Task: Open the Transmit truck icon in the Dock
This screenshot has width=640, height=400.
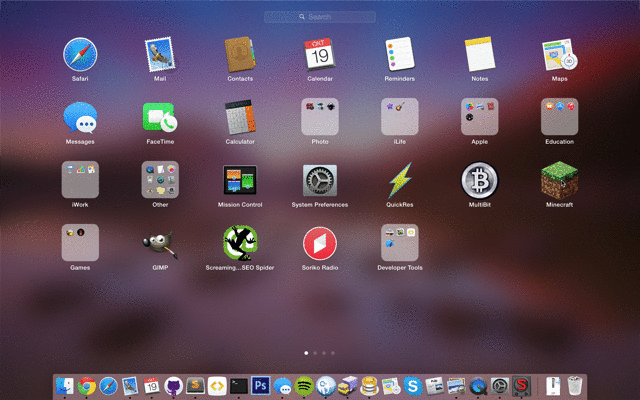Action: [347, 386]
